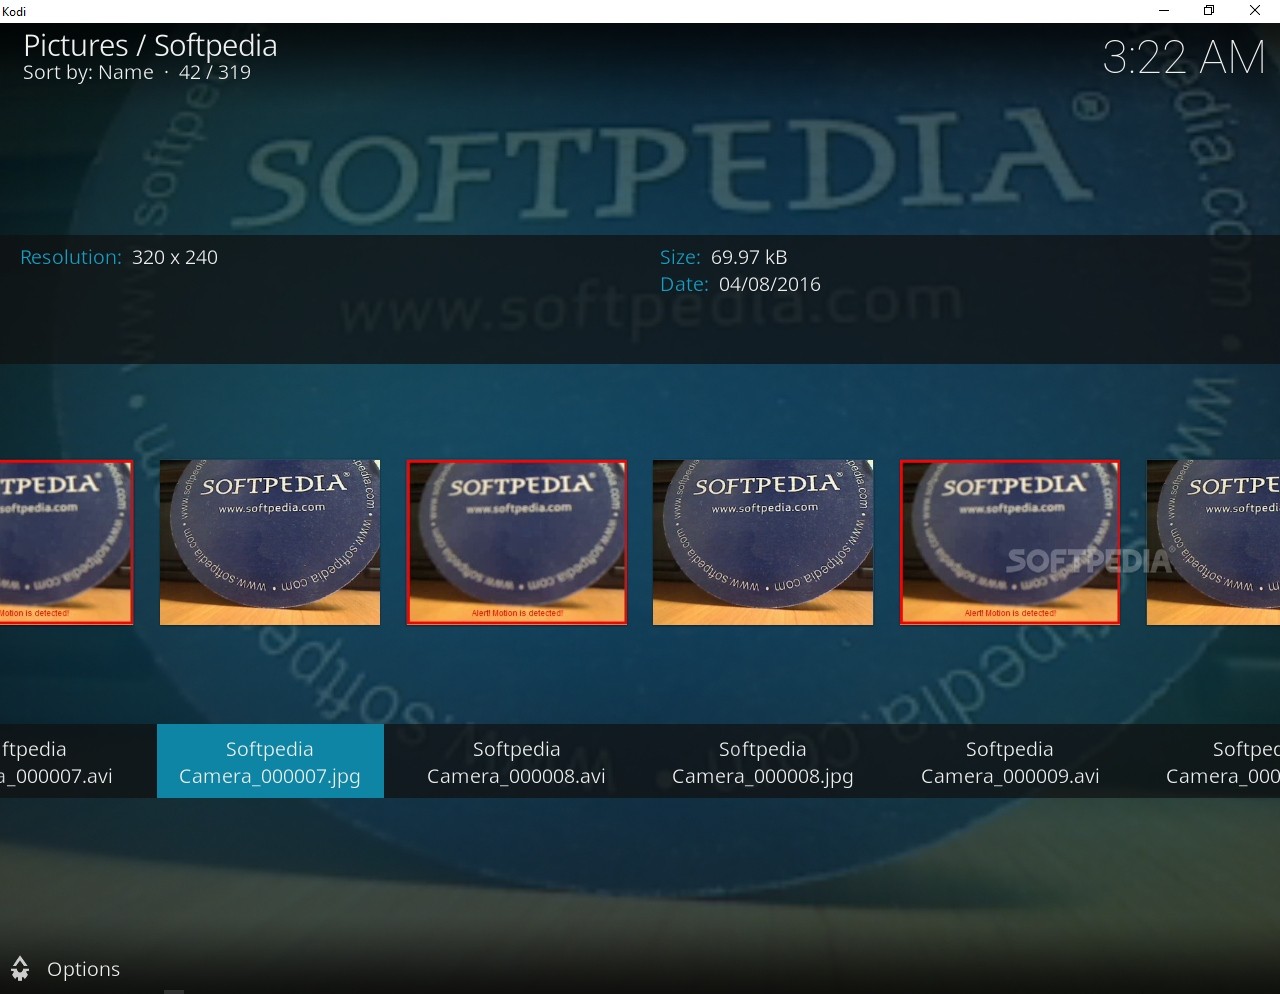Close the Kodi window
Image resolution: width=1280 pixels, height=994 pixels.
(x=1255, y=11)
